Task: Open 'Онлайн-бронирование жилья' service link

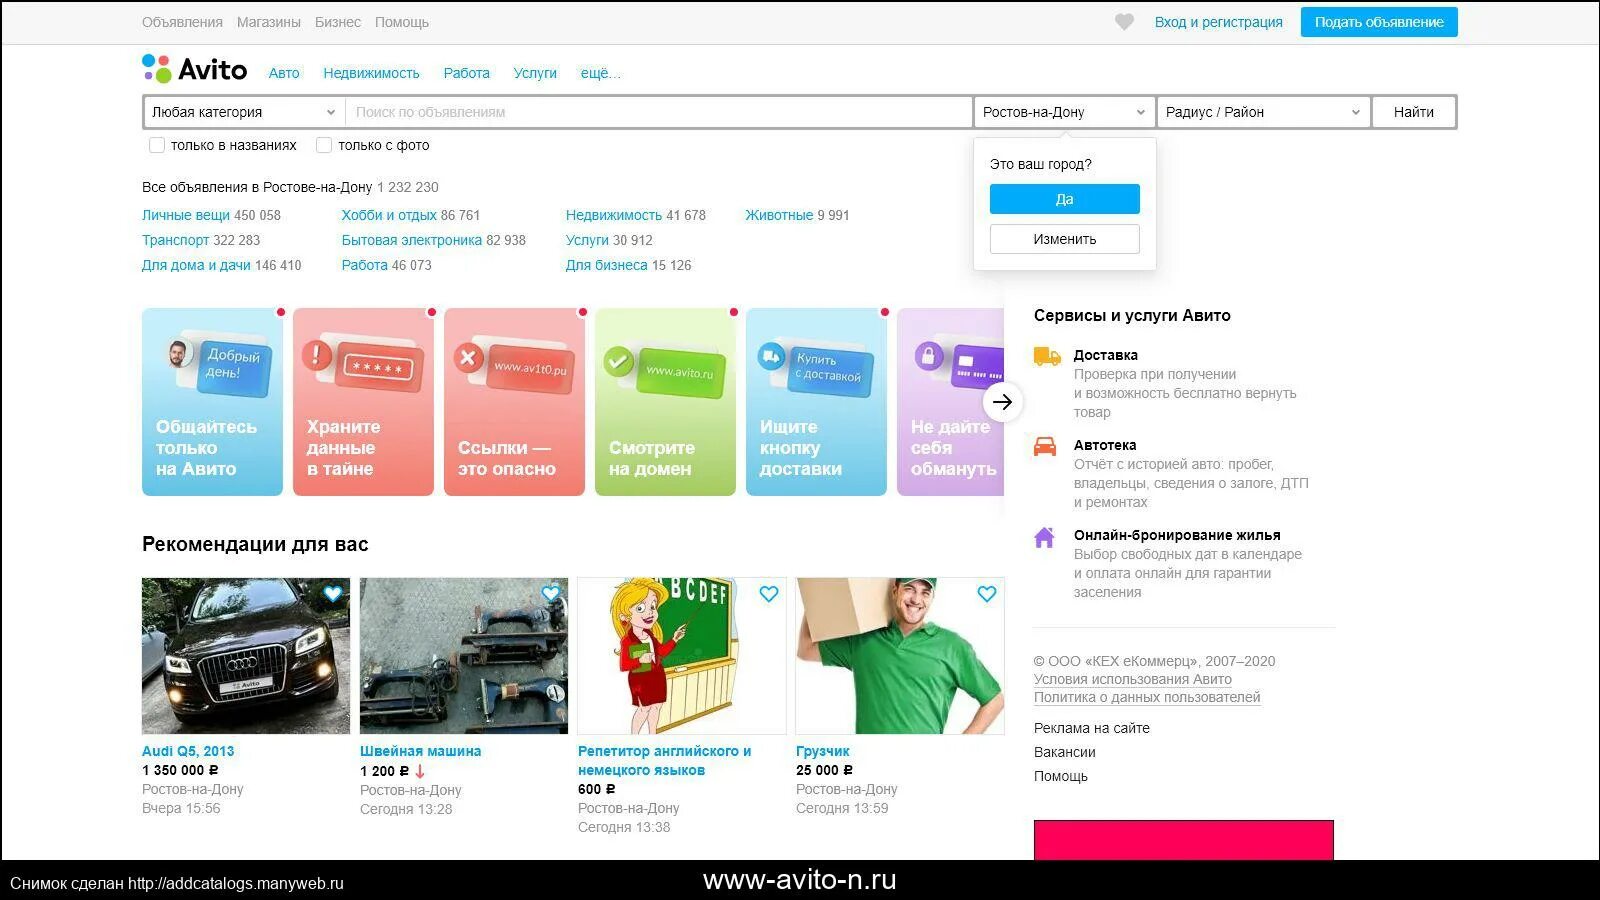Action: click(x=1177, y=535)
